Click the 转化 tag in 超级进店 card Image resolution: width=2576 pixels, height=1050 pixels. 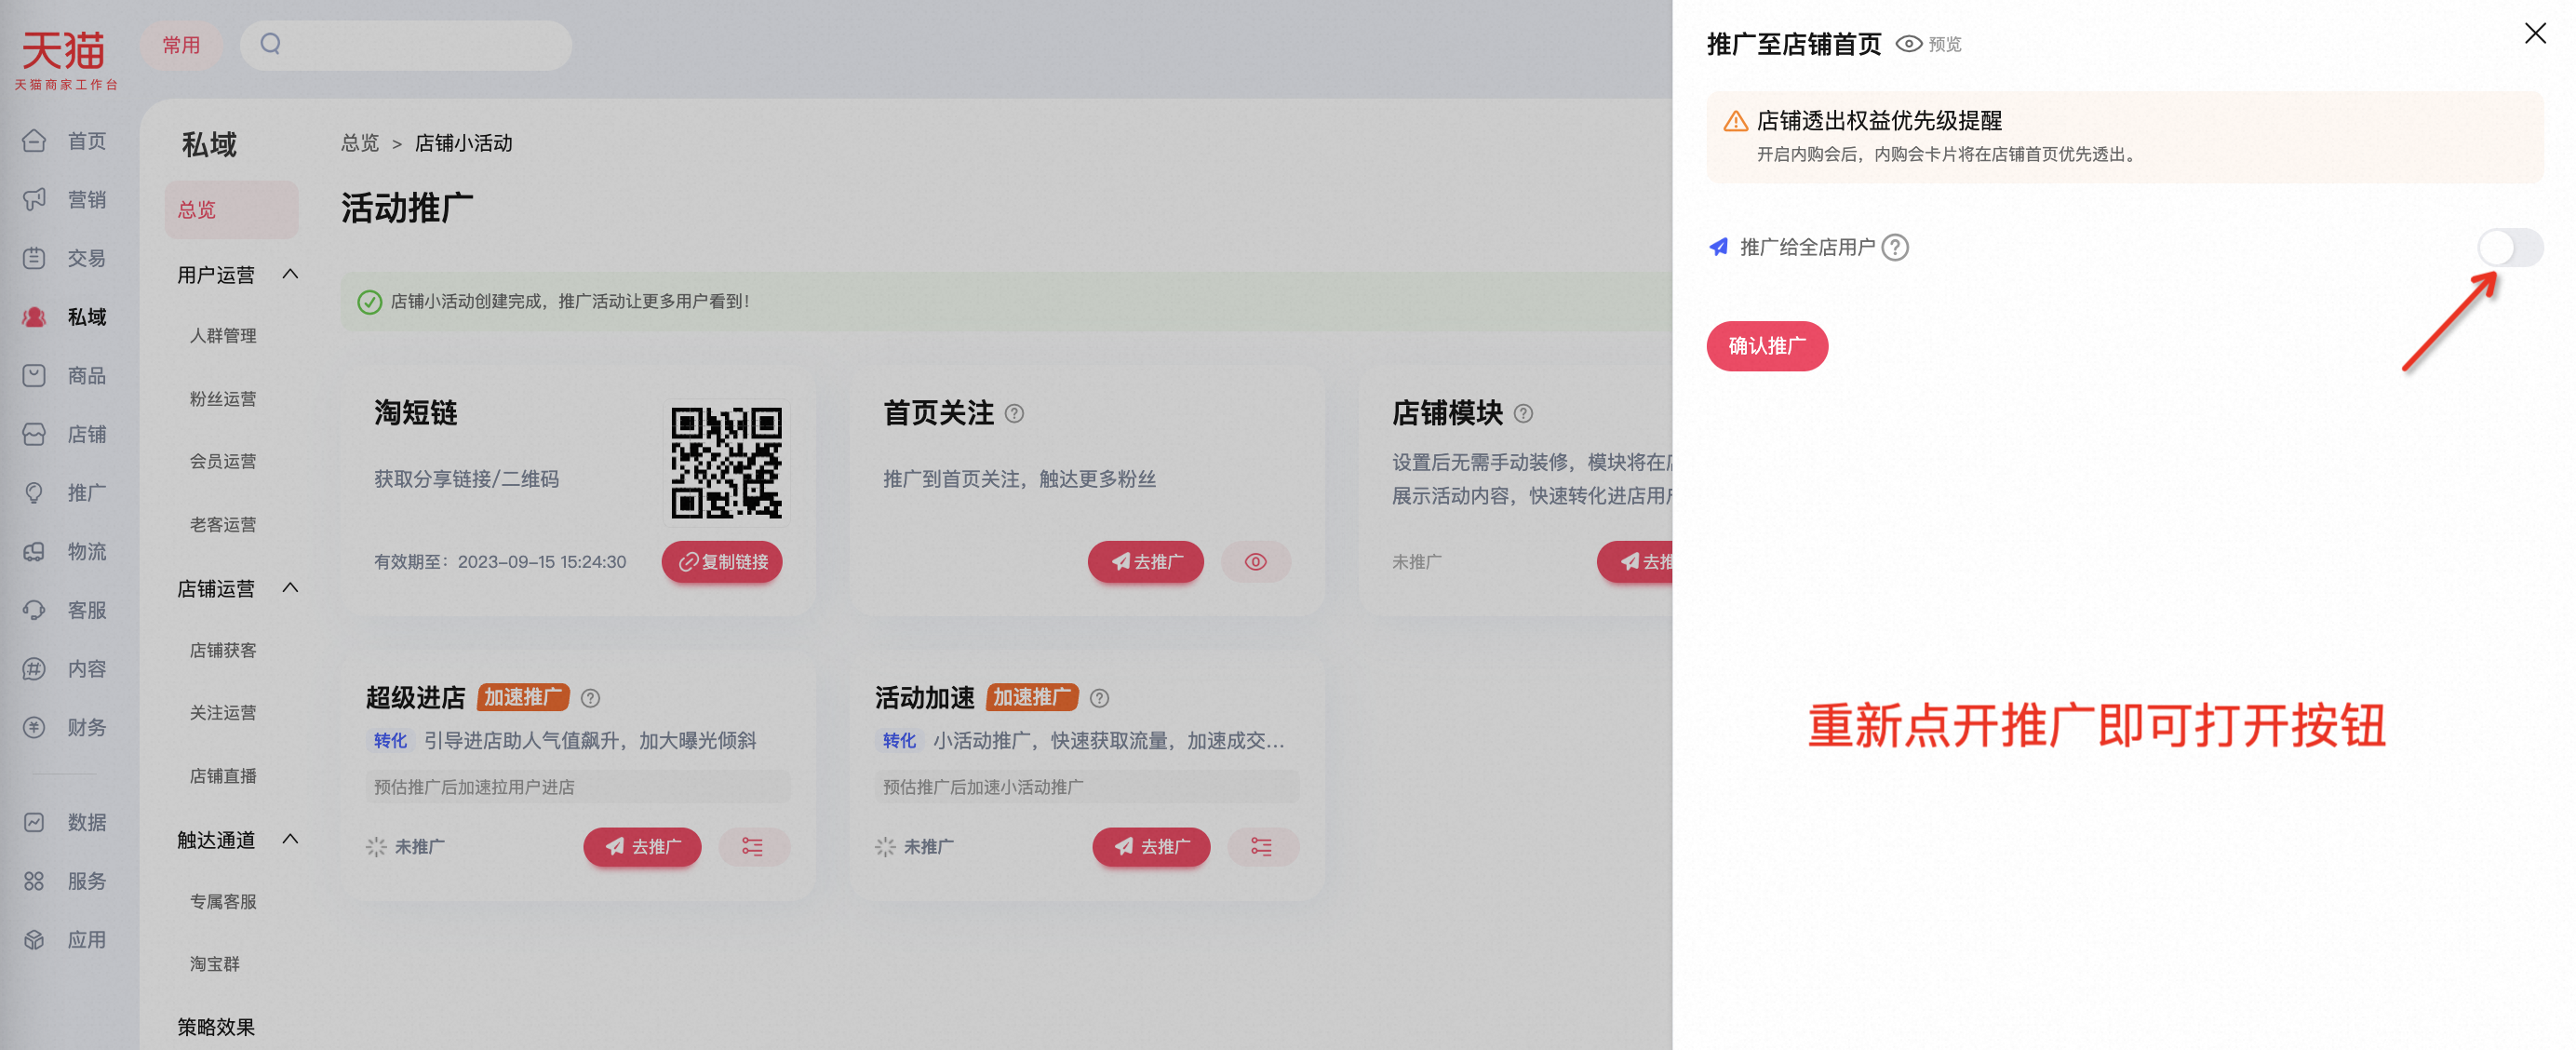pyautogui.click(x=390, y=741)
